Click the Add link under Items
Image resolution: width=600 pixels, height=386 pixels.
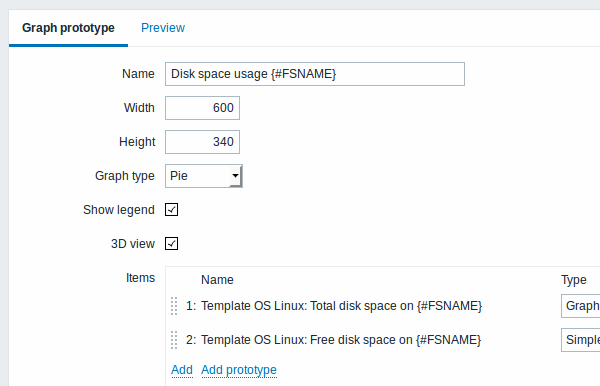[182, 370]
